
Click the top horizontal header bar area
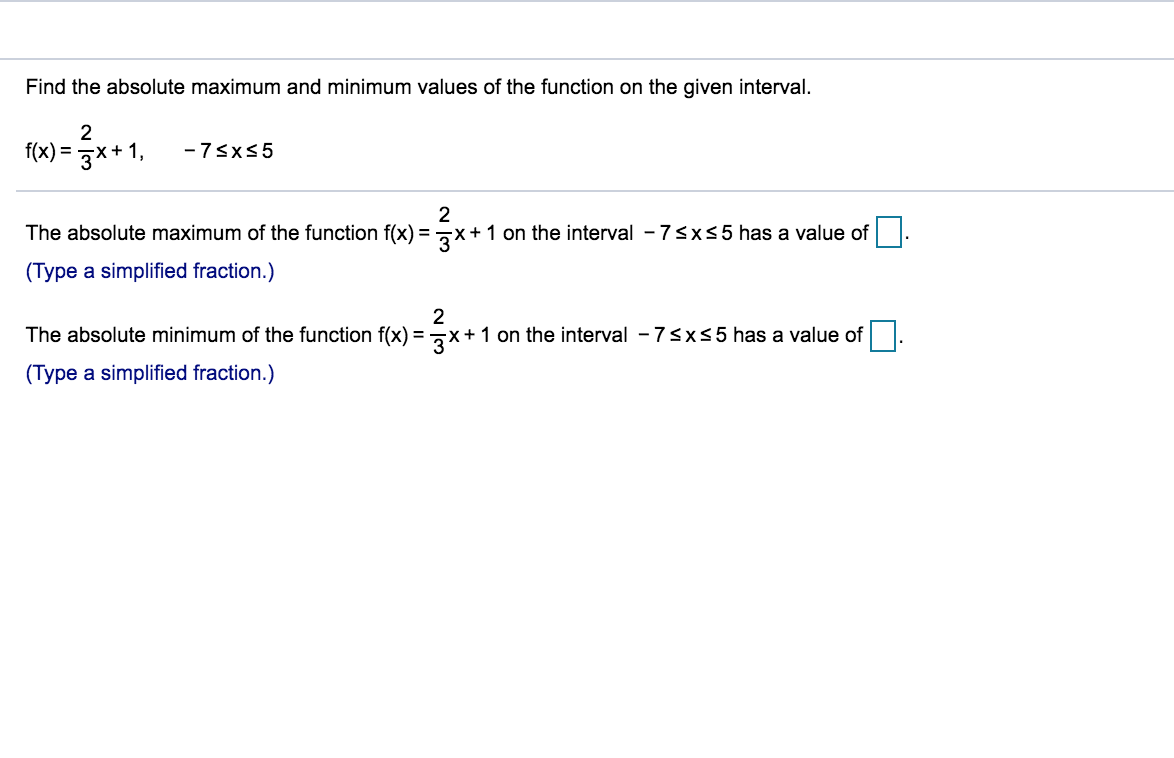587,30
